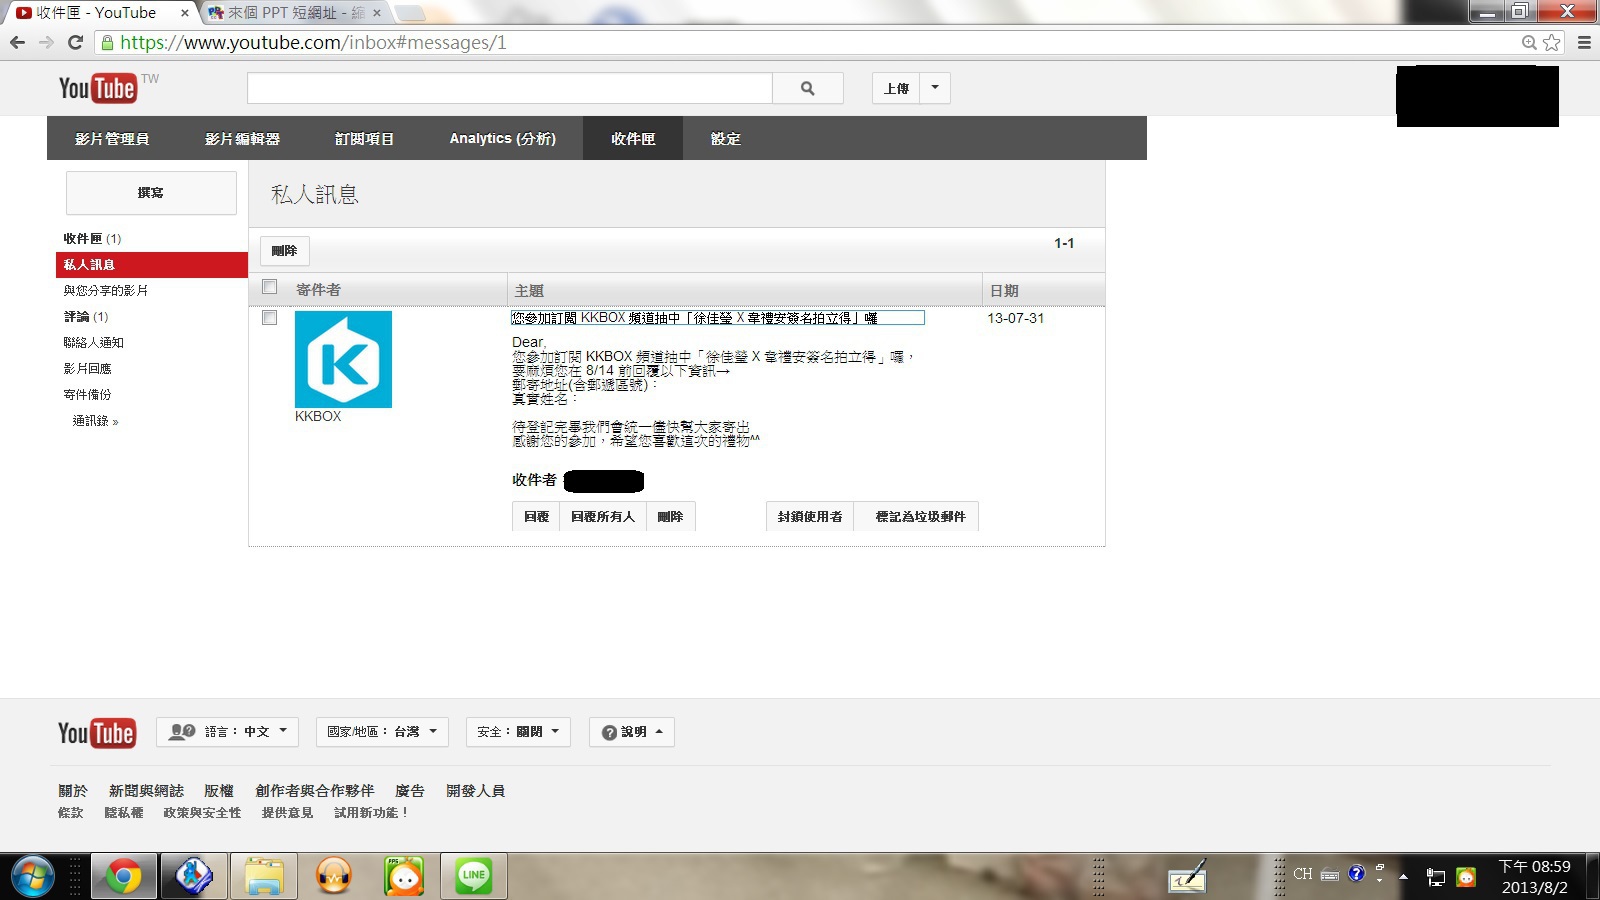Image resolution: width=1600 pixels, height=900 pixels.
Task: Click the 新聞與網誌 footer link
Action: (147, 791)
